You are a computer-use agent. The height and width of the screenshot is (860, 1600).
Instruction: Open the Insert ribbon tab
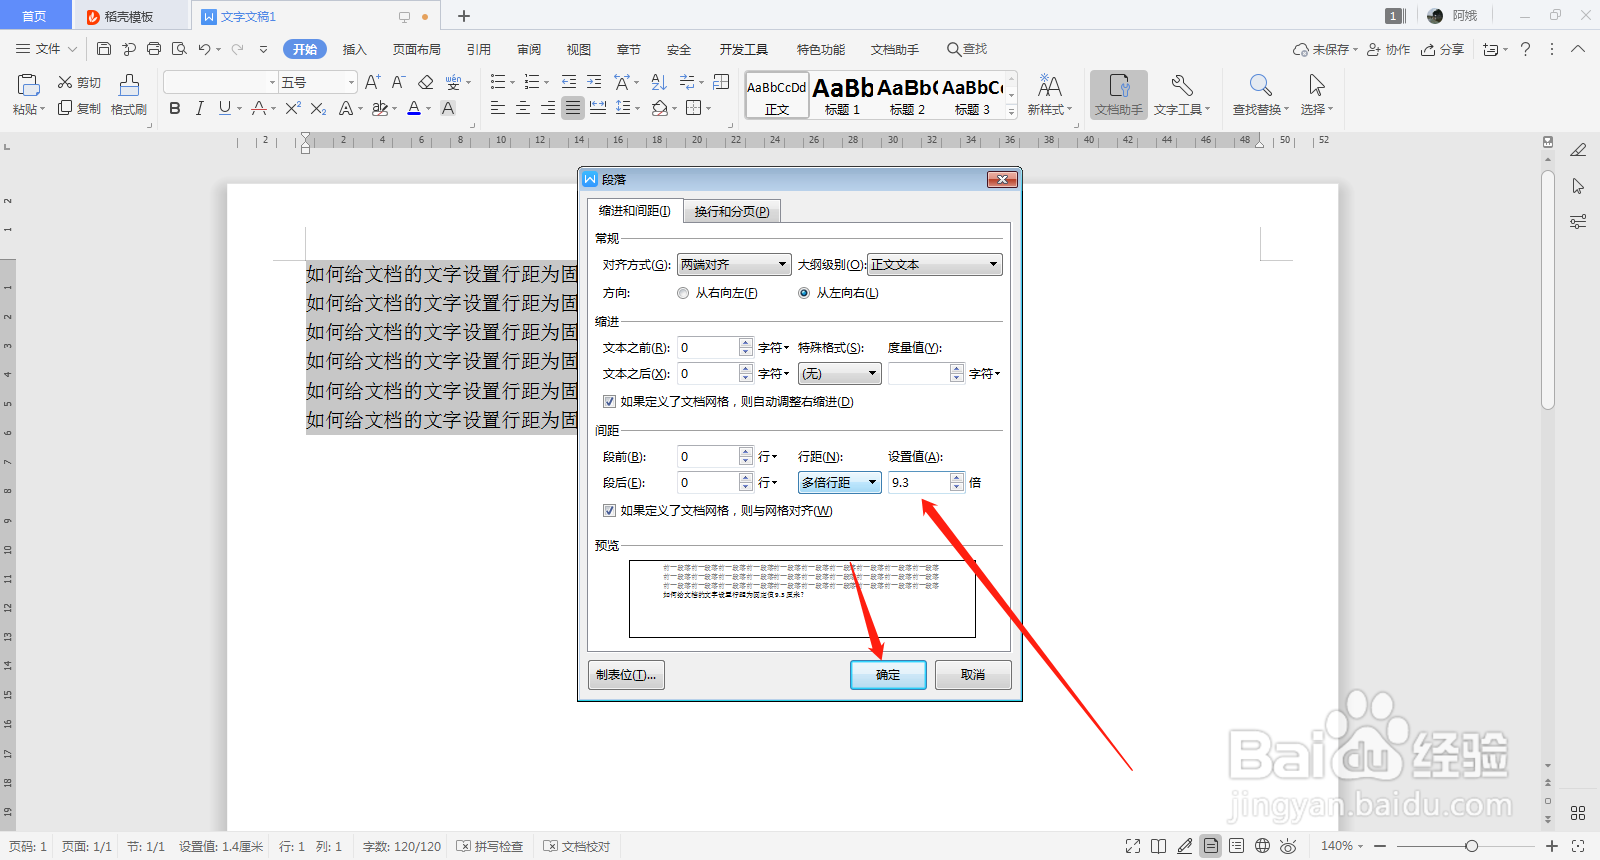click(x=355, y=49)
